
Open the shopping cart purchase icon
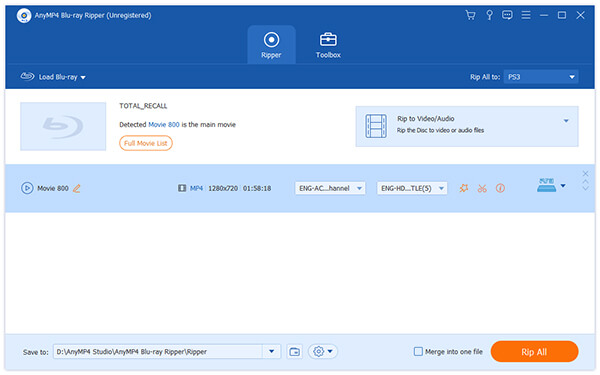470,15
